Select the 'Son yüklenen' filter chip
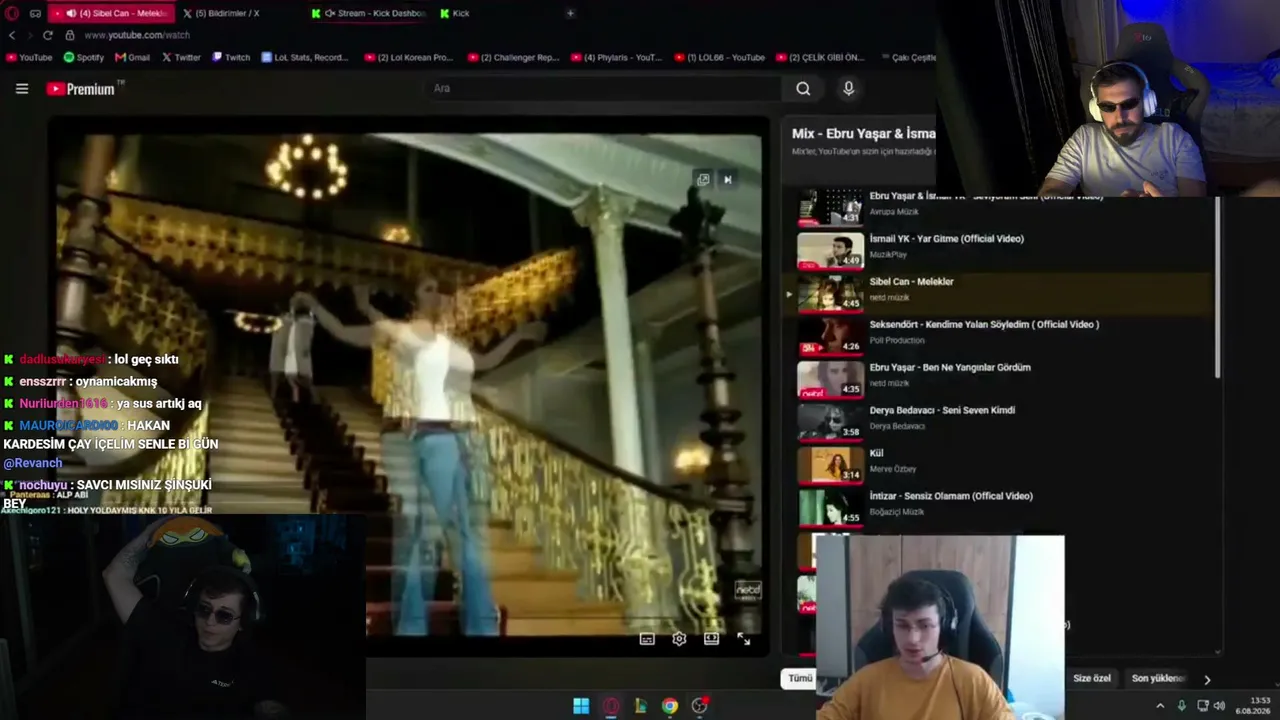Image resolution: width=1280 pixels, height=720 pixels. click(x=1157, y=678)
